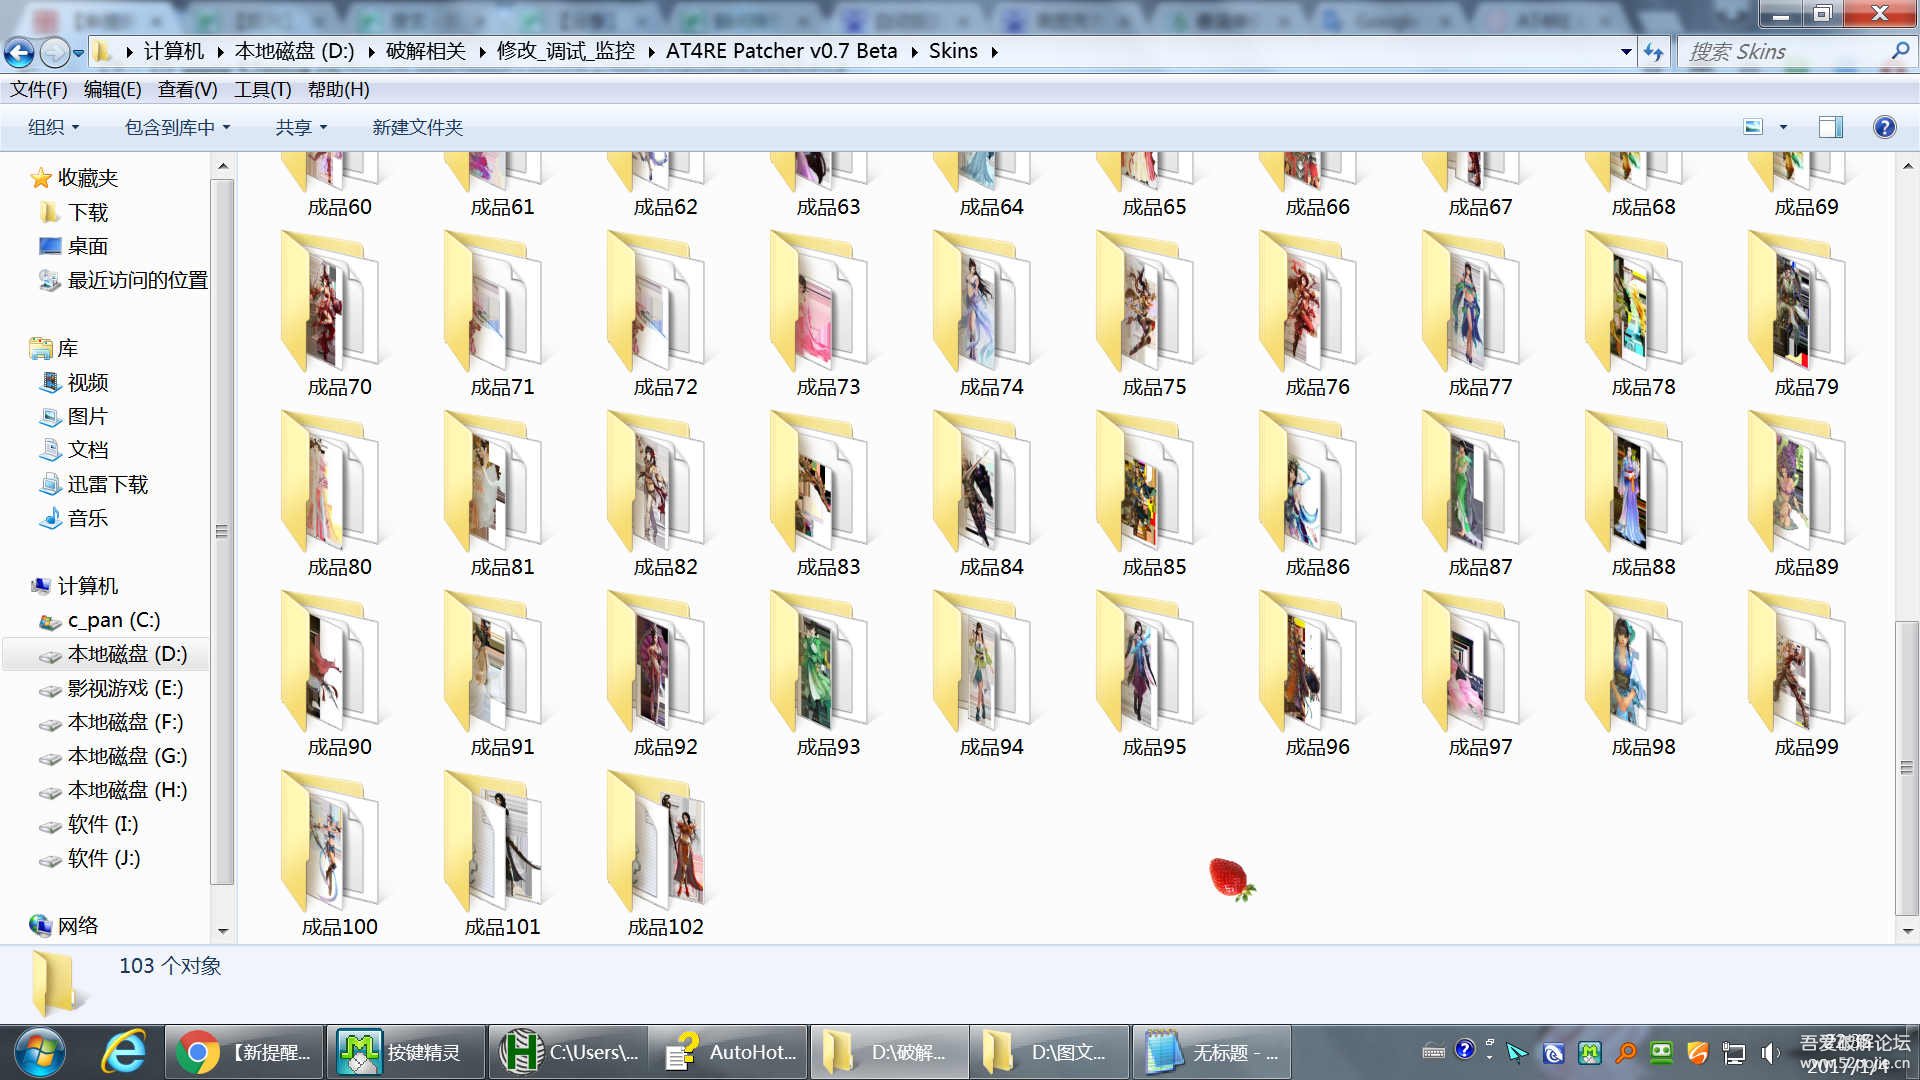This screenshot has height=1080, width=1920.
Task: Open the 无标题 notepad taskbar item
Action: (1212, 1052)
